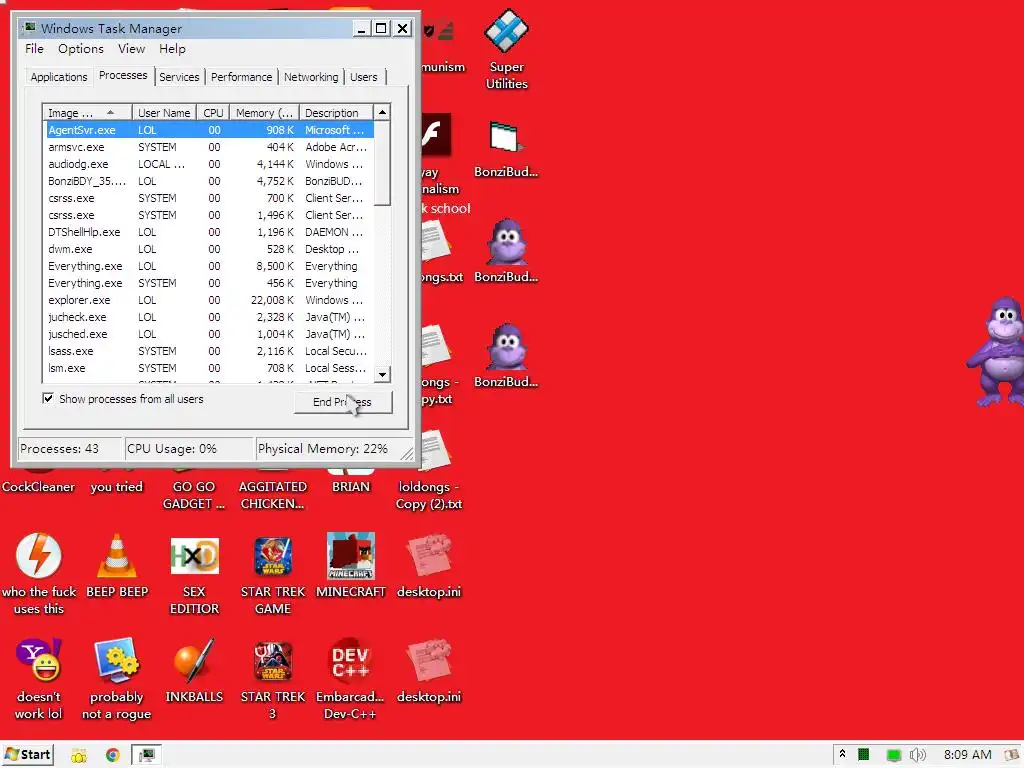Open the File menu in Task Manager
The image size is (1024, 768).
(34, 49)
